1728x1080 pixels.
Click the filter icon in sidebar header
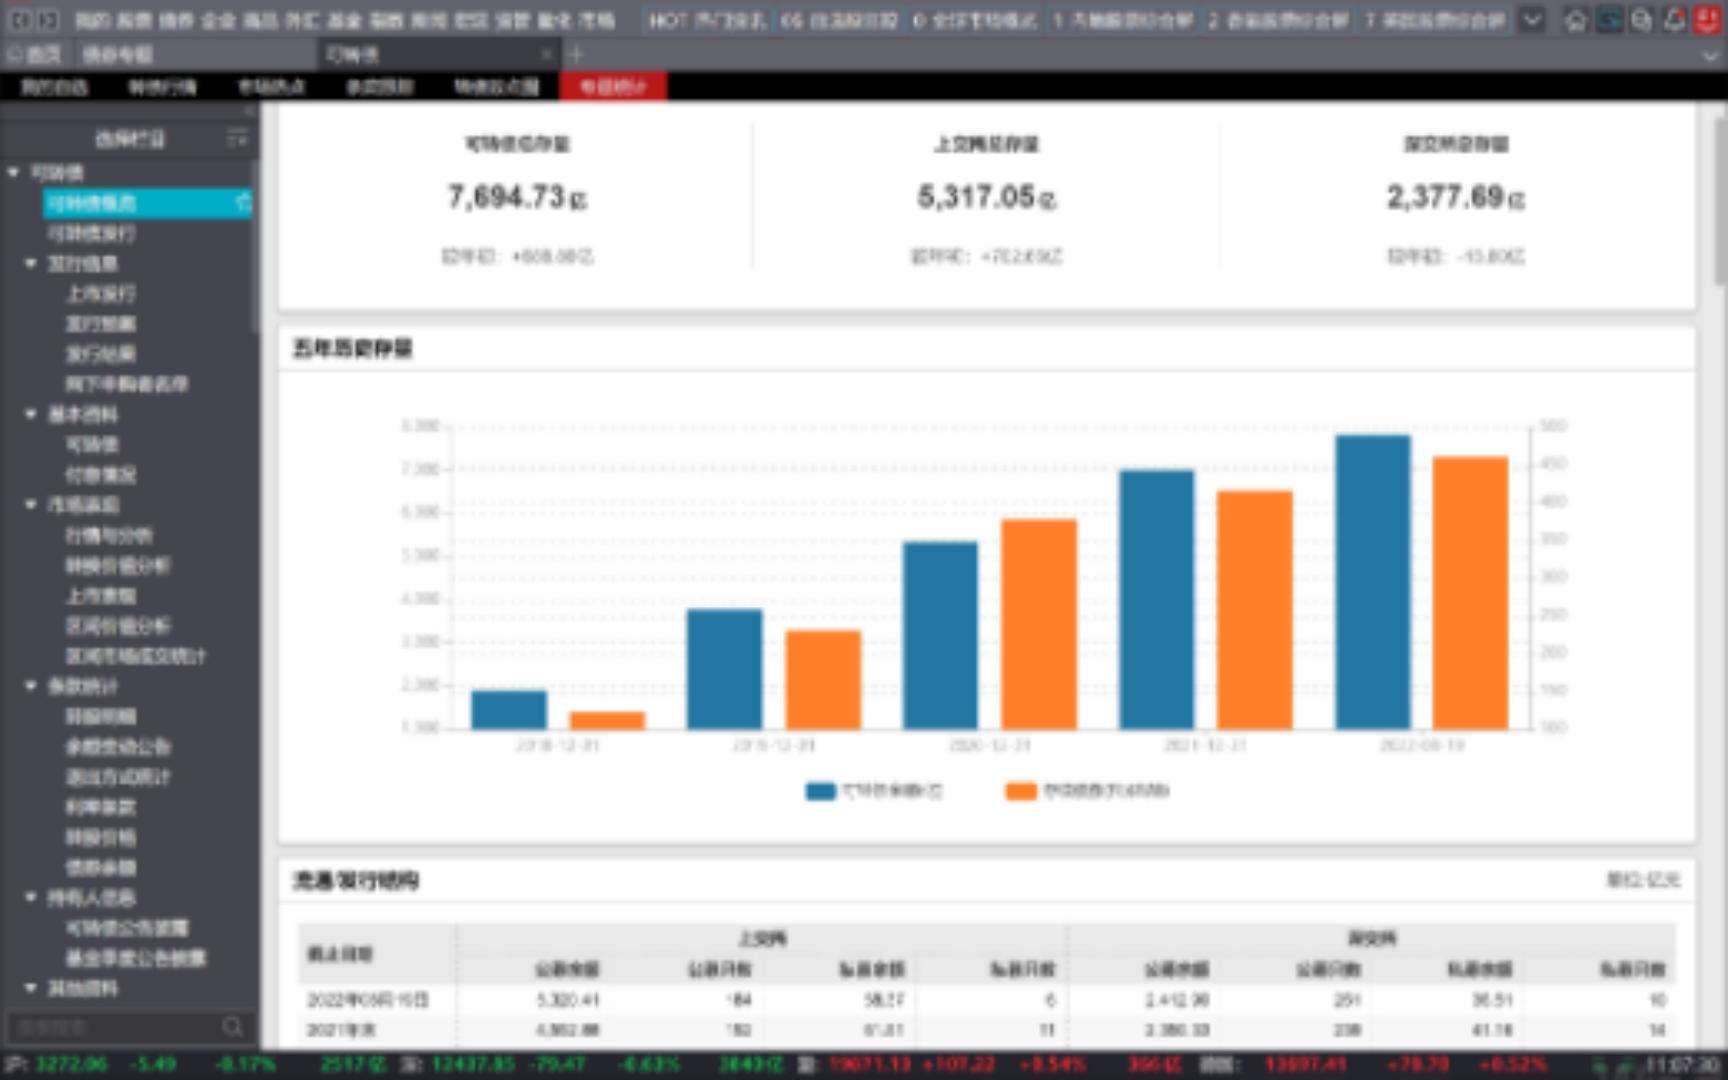pos(237,139)
